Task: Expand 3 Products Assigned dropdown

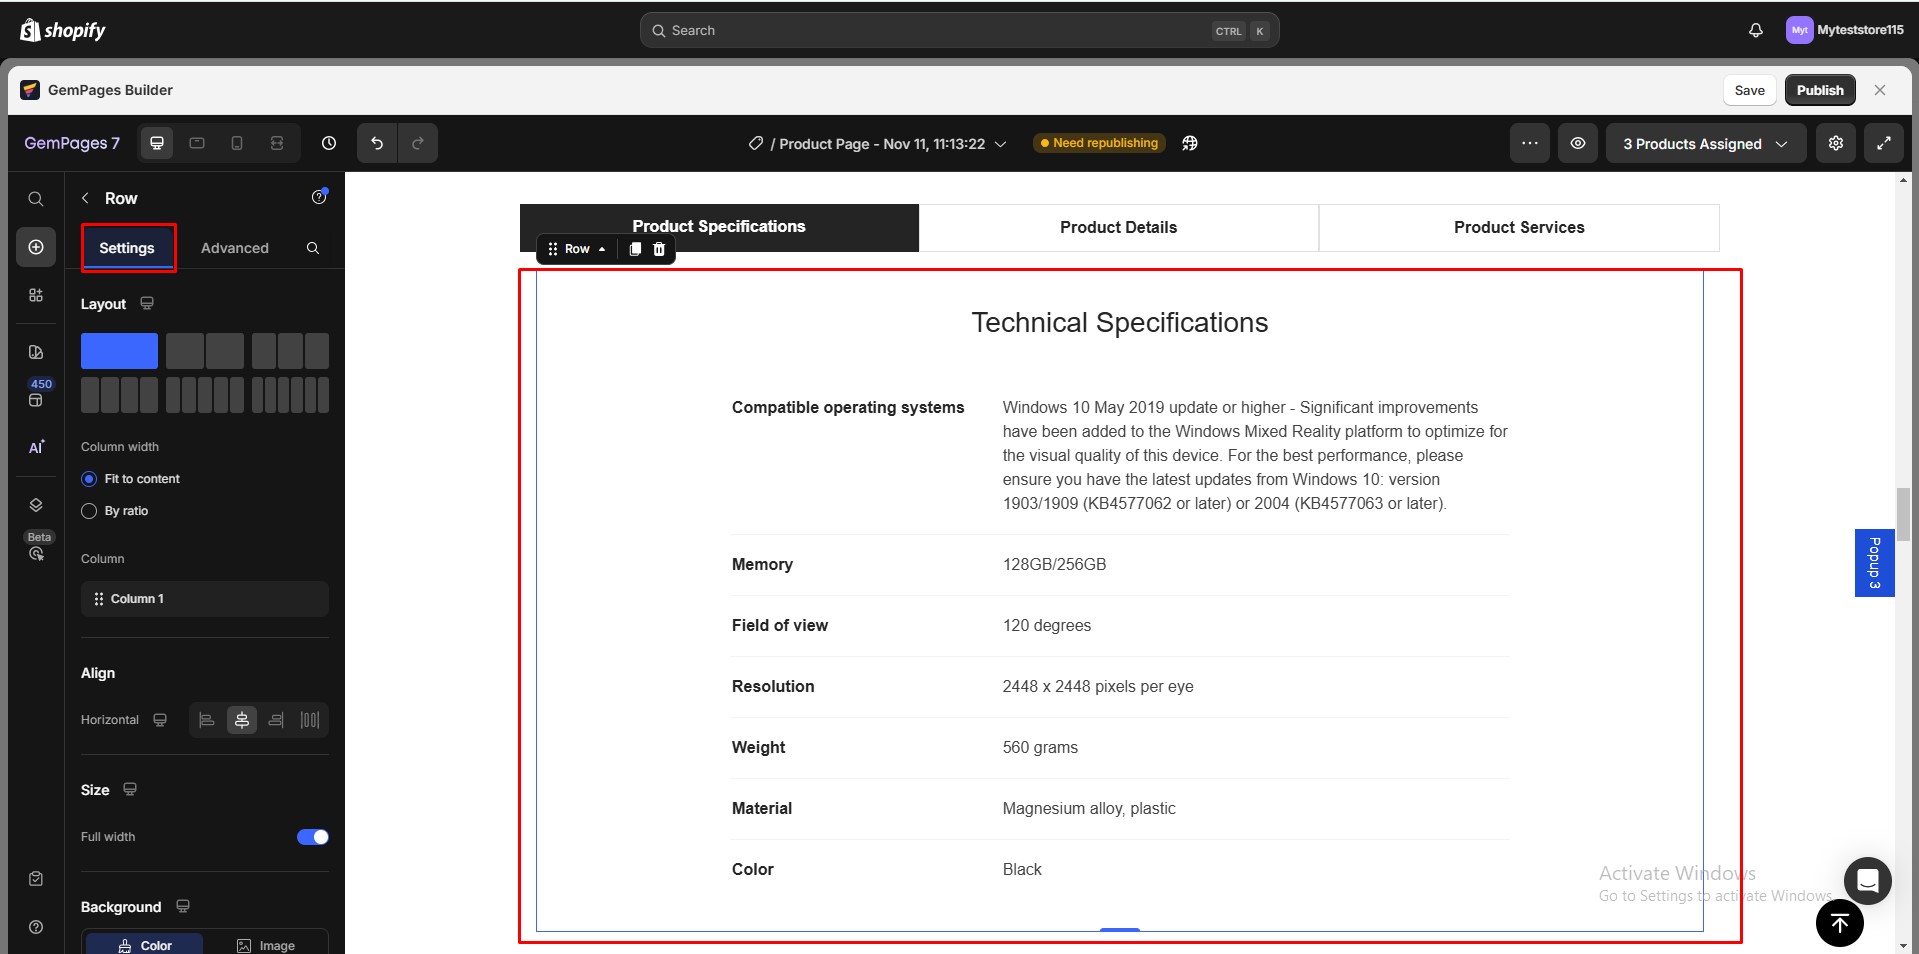Action: pos(1705,143)
